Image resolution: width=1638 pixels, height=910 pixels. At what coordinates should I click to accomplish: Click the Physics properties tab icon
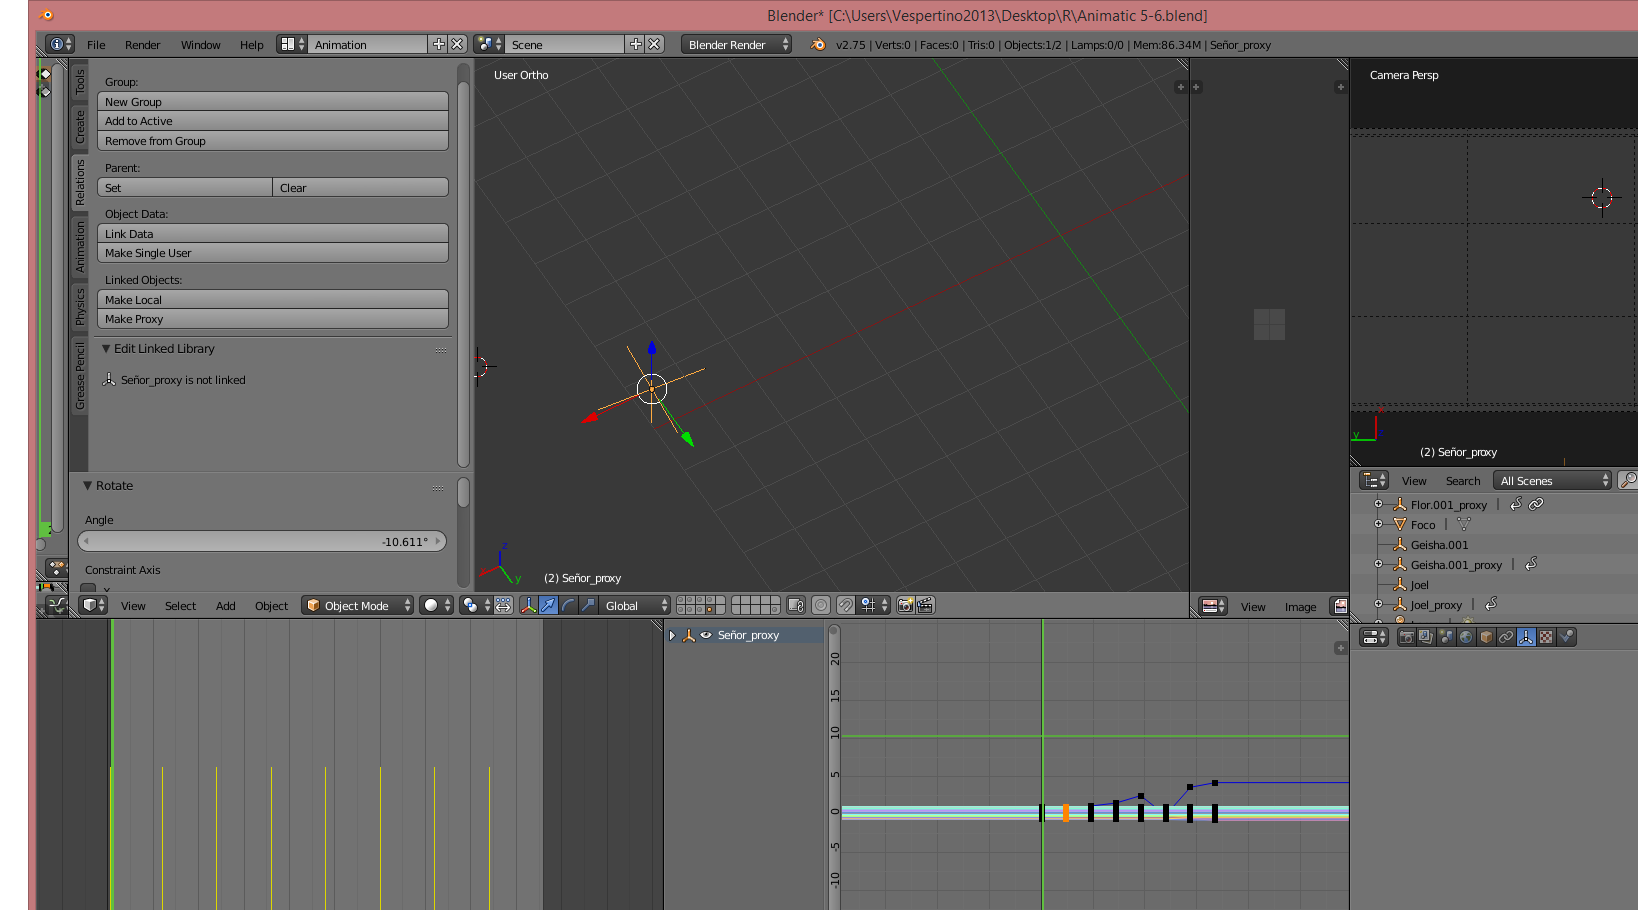point(1566,637)
